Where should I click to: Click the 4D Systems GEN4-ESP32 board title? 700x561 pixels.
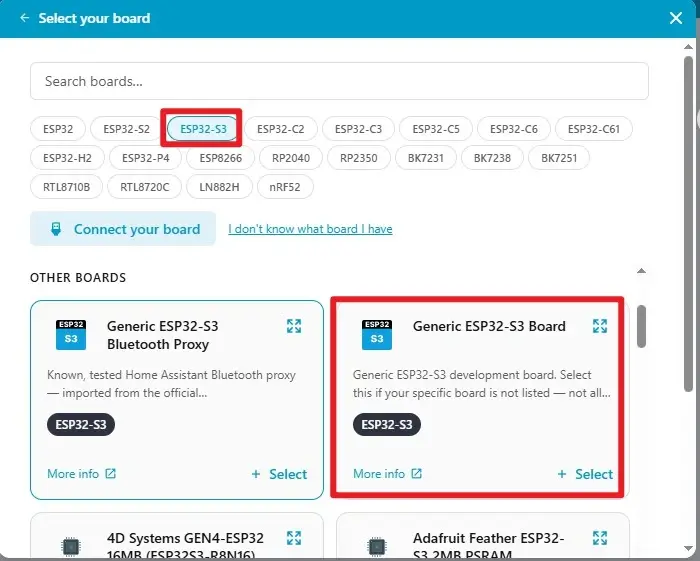185,546
